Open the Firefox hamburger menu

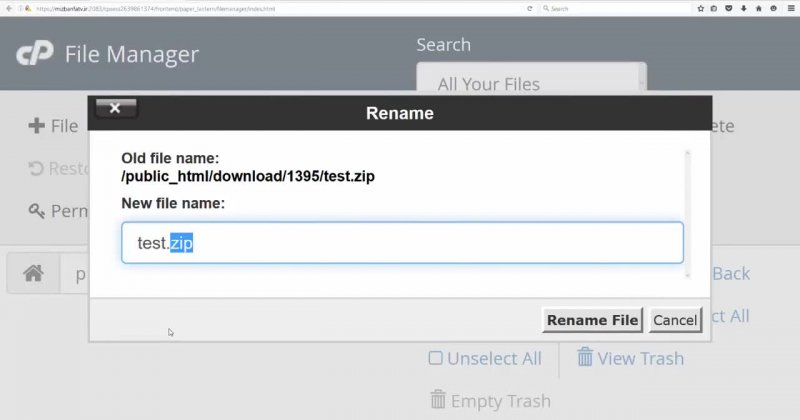(x=789, y=8)
